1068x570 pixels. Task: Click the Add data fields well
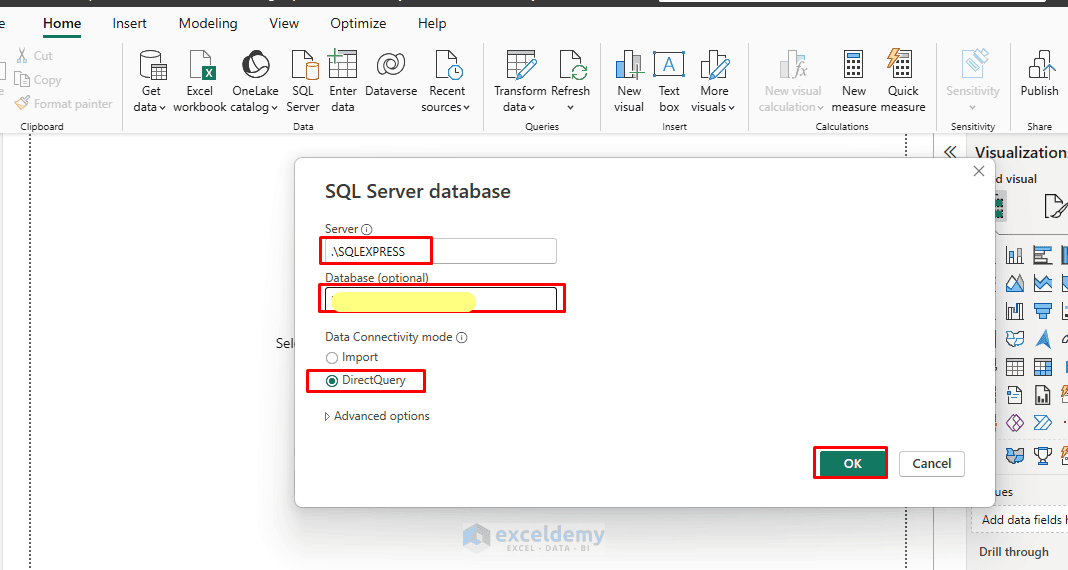point(1020,520)
